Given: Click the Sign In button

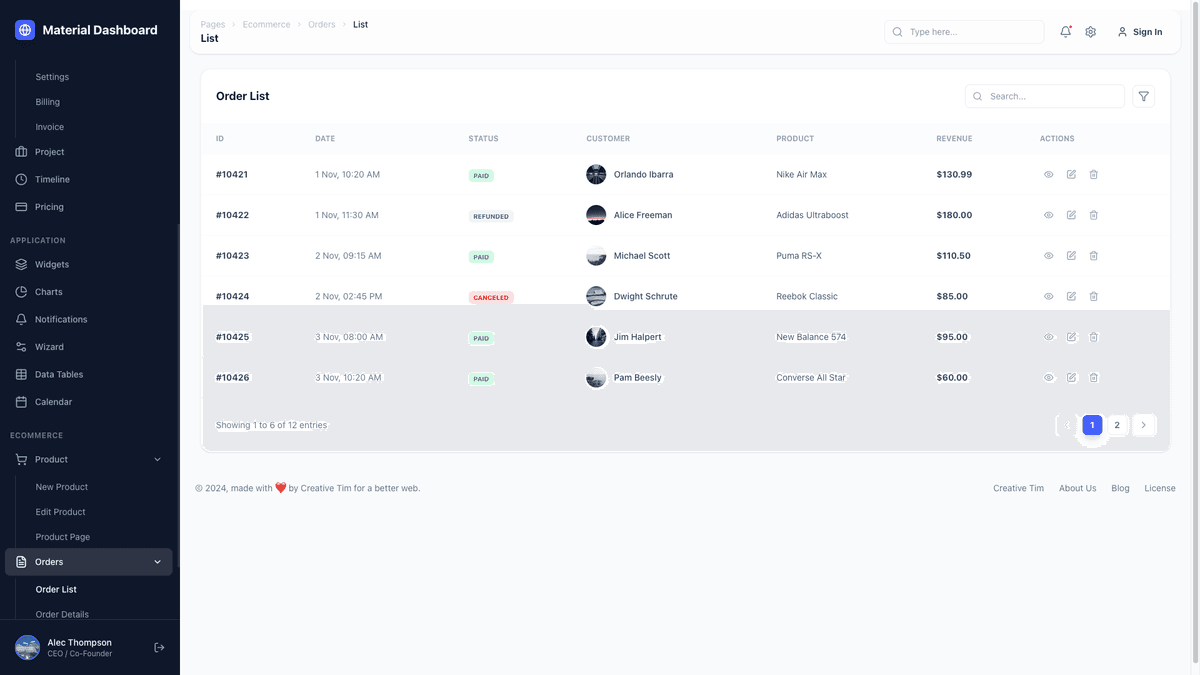Looking at the screenshot, I should click(1140, 31).
